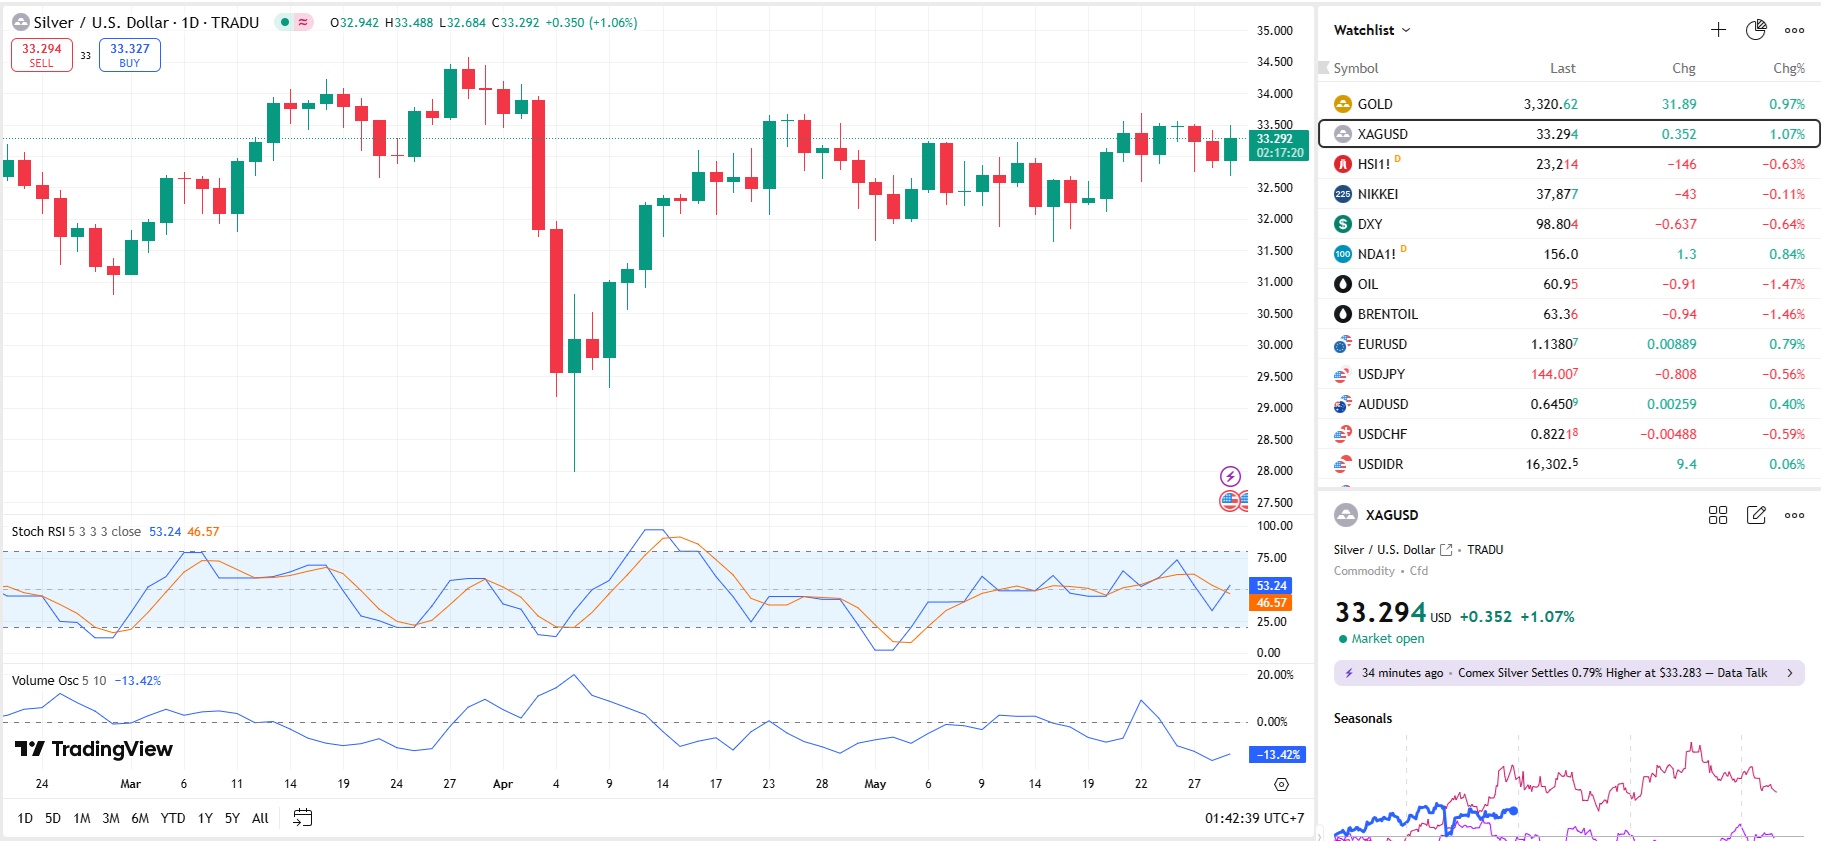Click the edit note icon for XAGUSD
The height and width of the screenshot is (841, 1821).
click(1756, 515)
